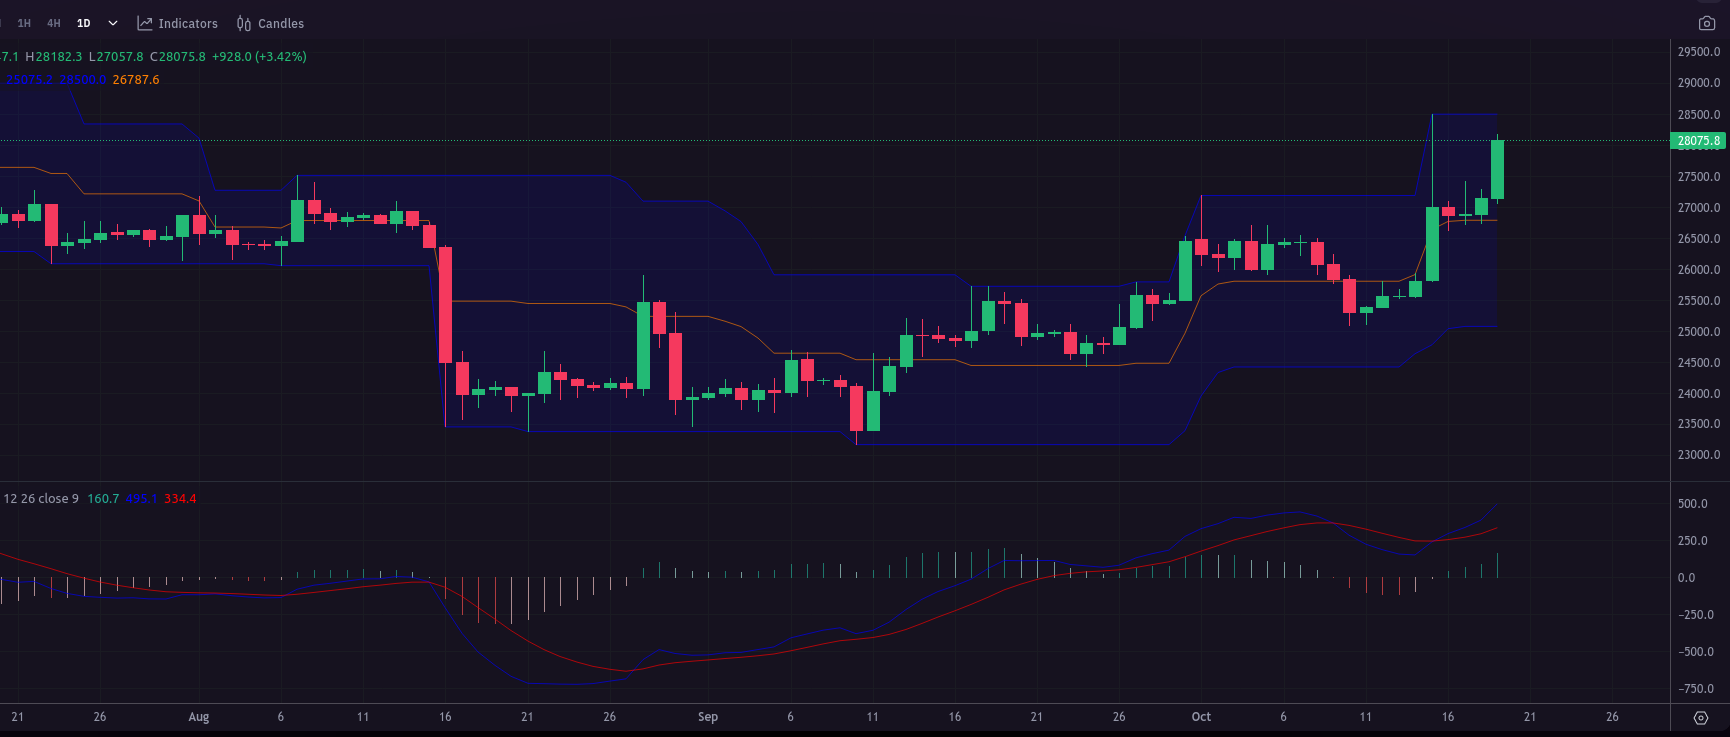Select the 1D timeframe
Screen dimensions: 1730x737
(84, 23)
